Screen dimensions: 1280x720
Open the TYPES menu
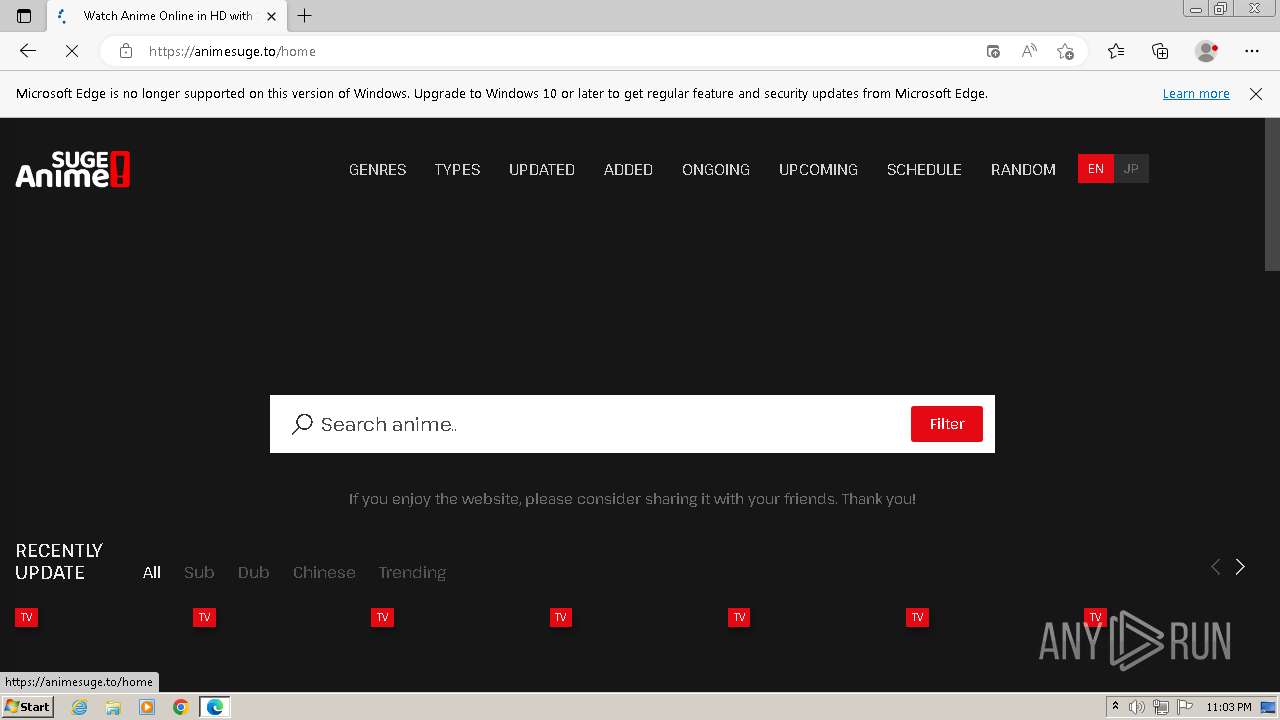pos(457,170)
